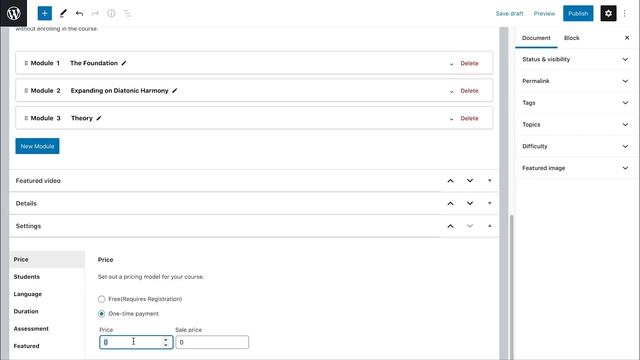Move Featured video panel up

coord(450,180)
